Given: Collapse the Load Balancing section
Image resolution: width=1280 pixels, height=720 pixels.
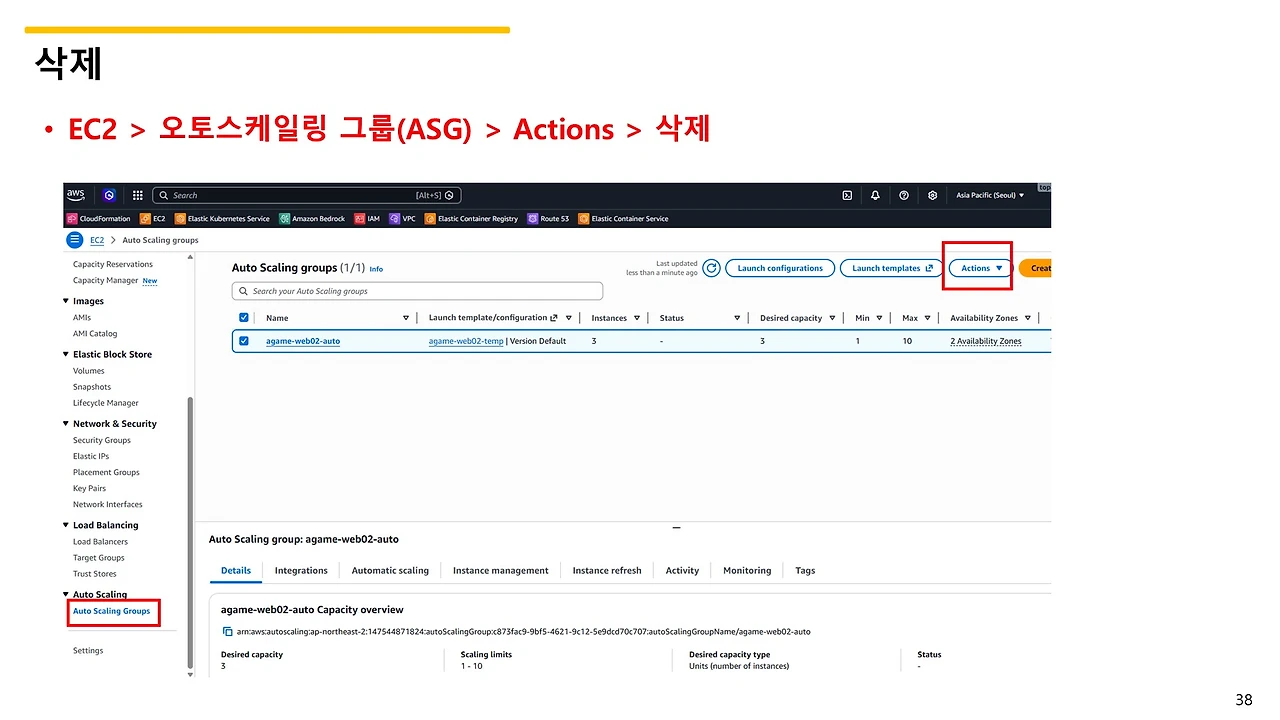Looking at the screenshot, I should pos(66,525).
